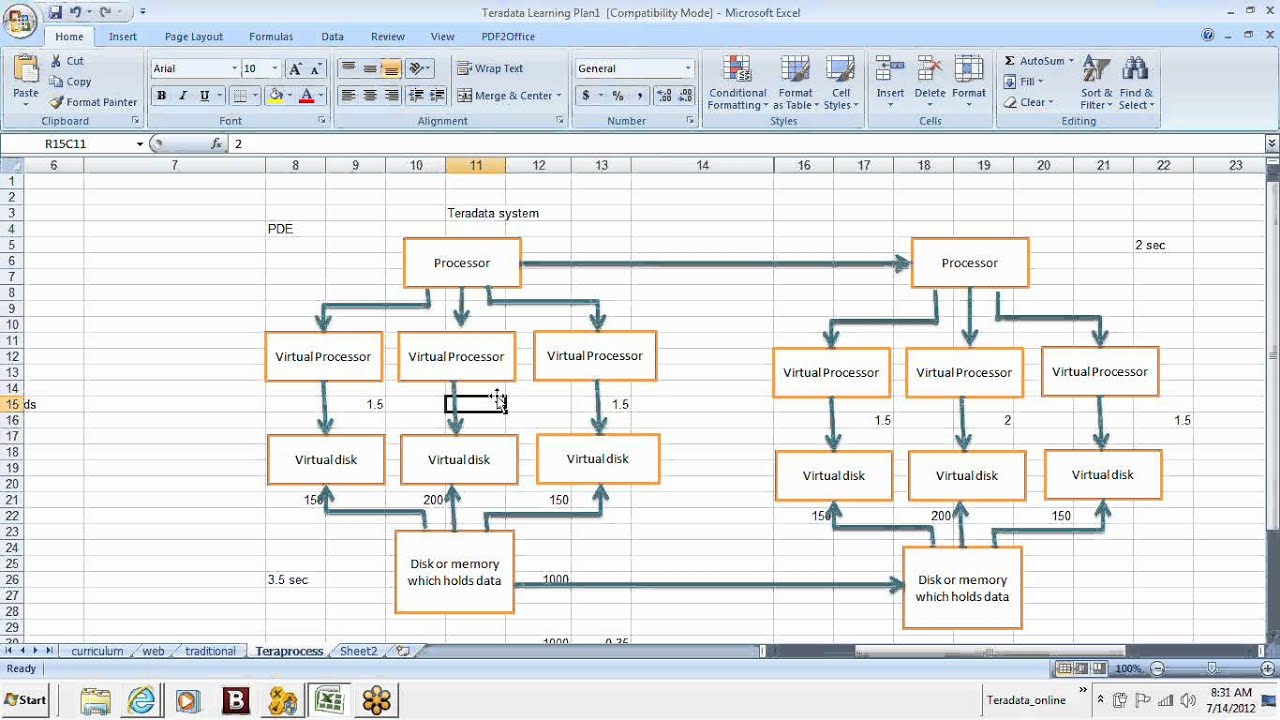
Task: Open the General number format dropdown
Action: tap(688, 69)
